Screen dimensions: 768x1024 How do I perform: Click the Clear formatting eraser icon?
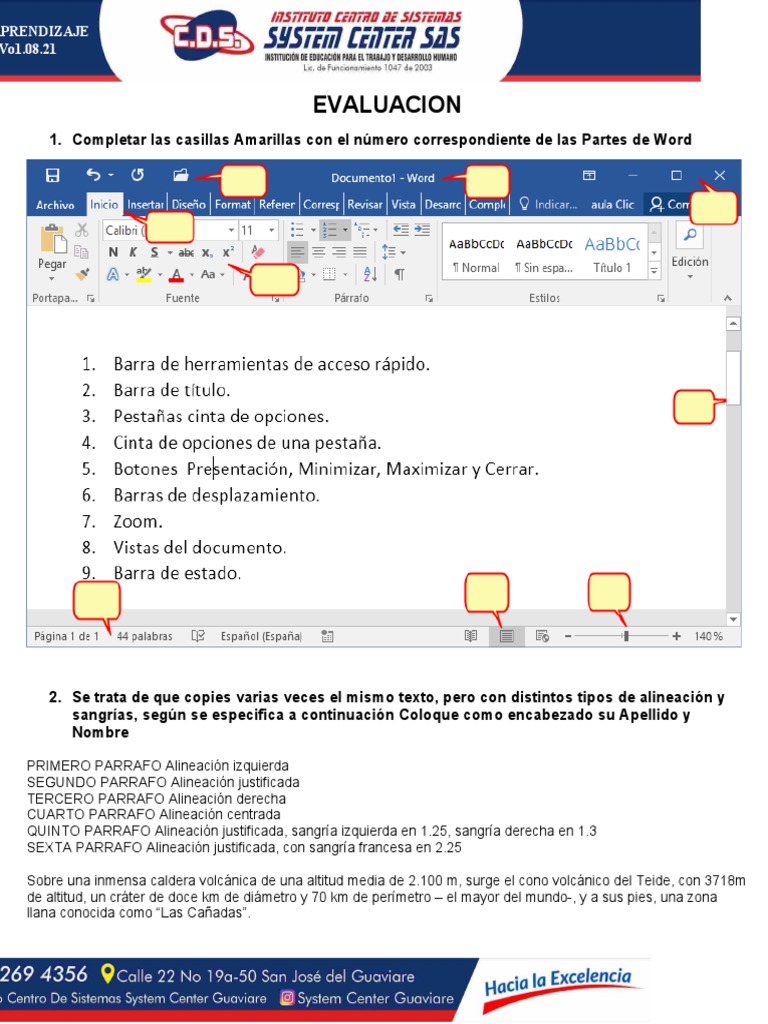[x=258, y=251]
